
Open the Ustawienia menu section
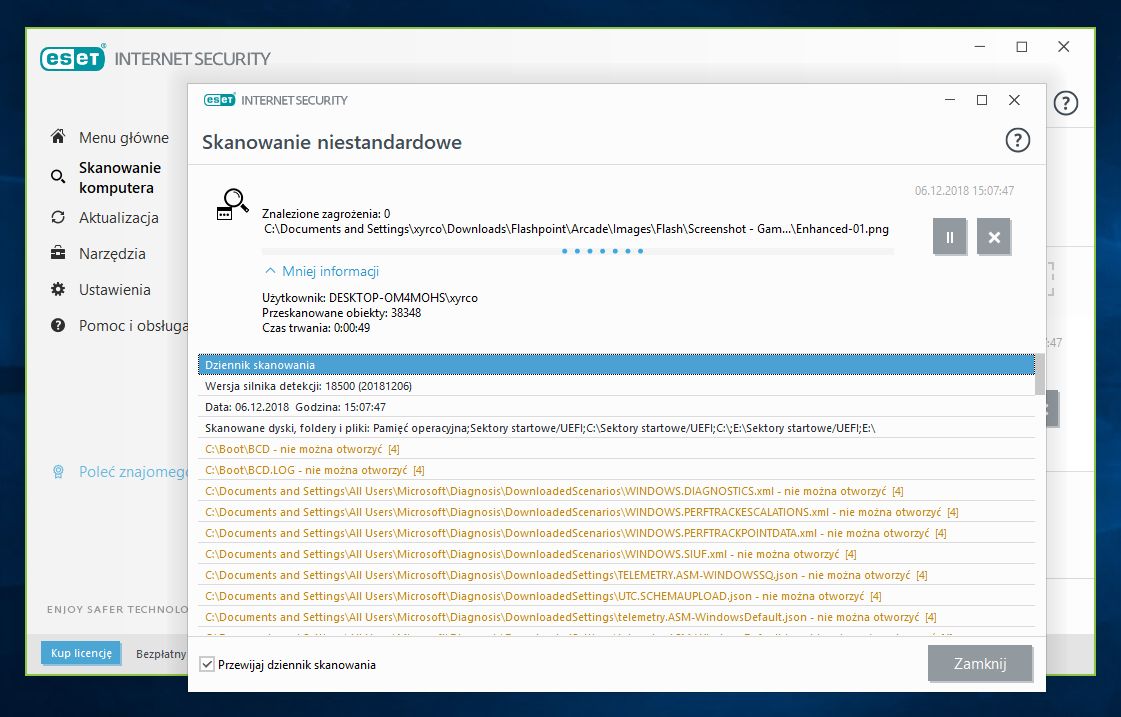click(114, 290)
